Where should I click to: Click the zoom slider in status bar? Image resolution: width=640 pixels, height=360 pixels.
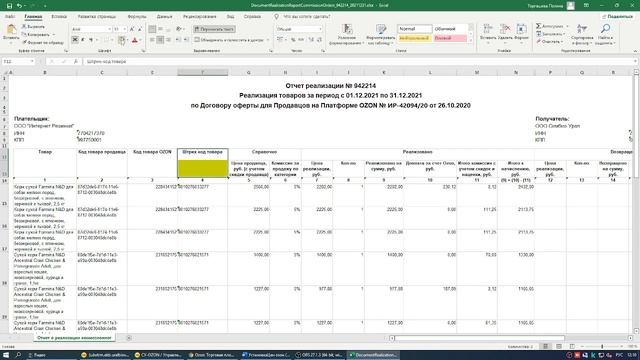pyautogui.click(x=602, y=347)
